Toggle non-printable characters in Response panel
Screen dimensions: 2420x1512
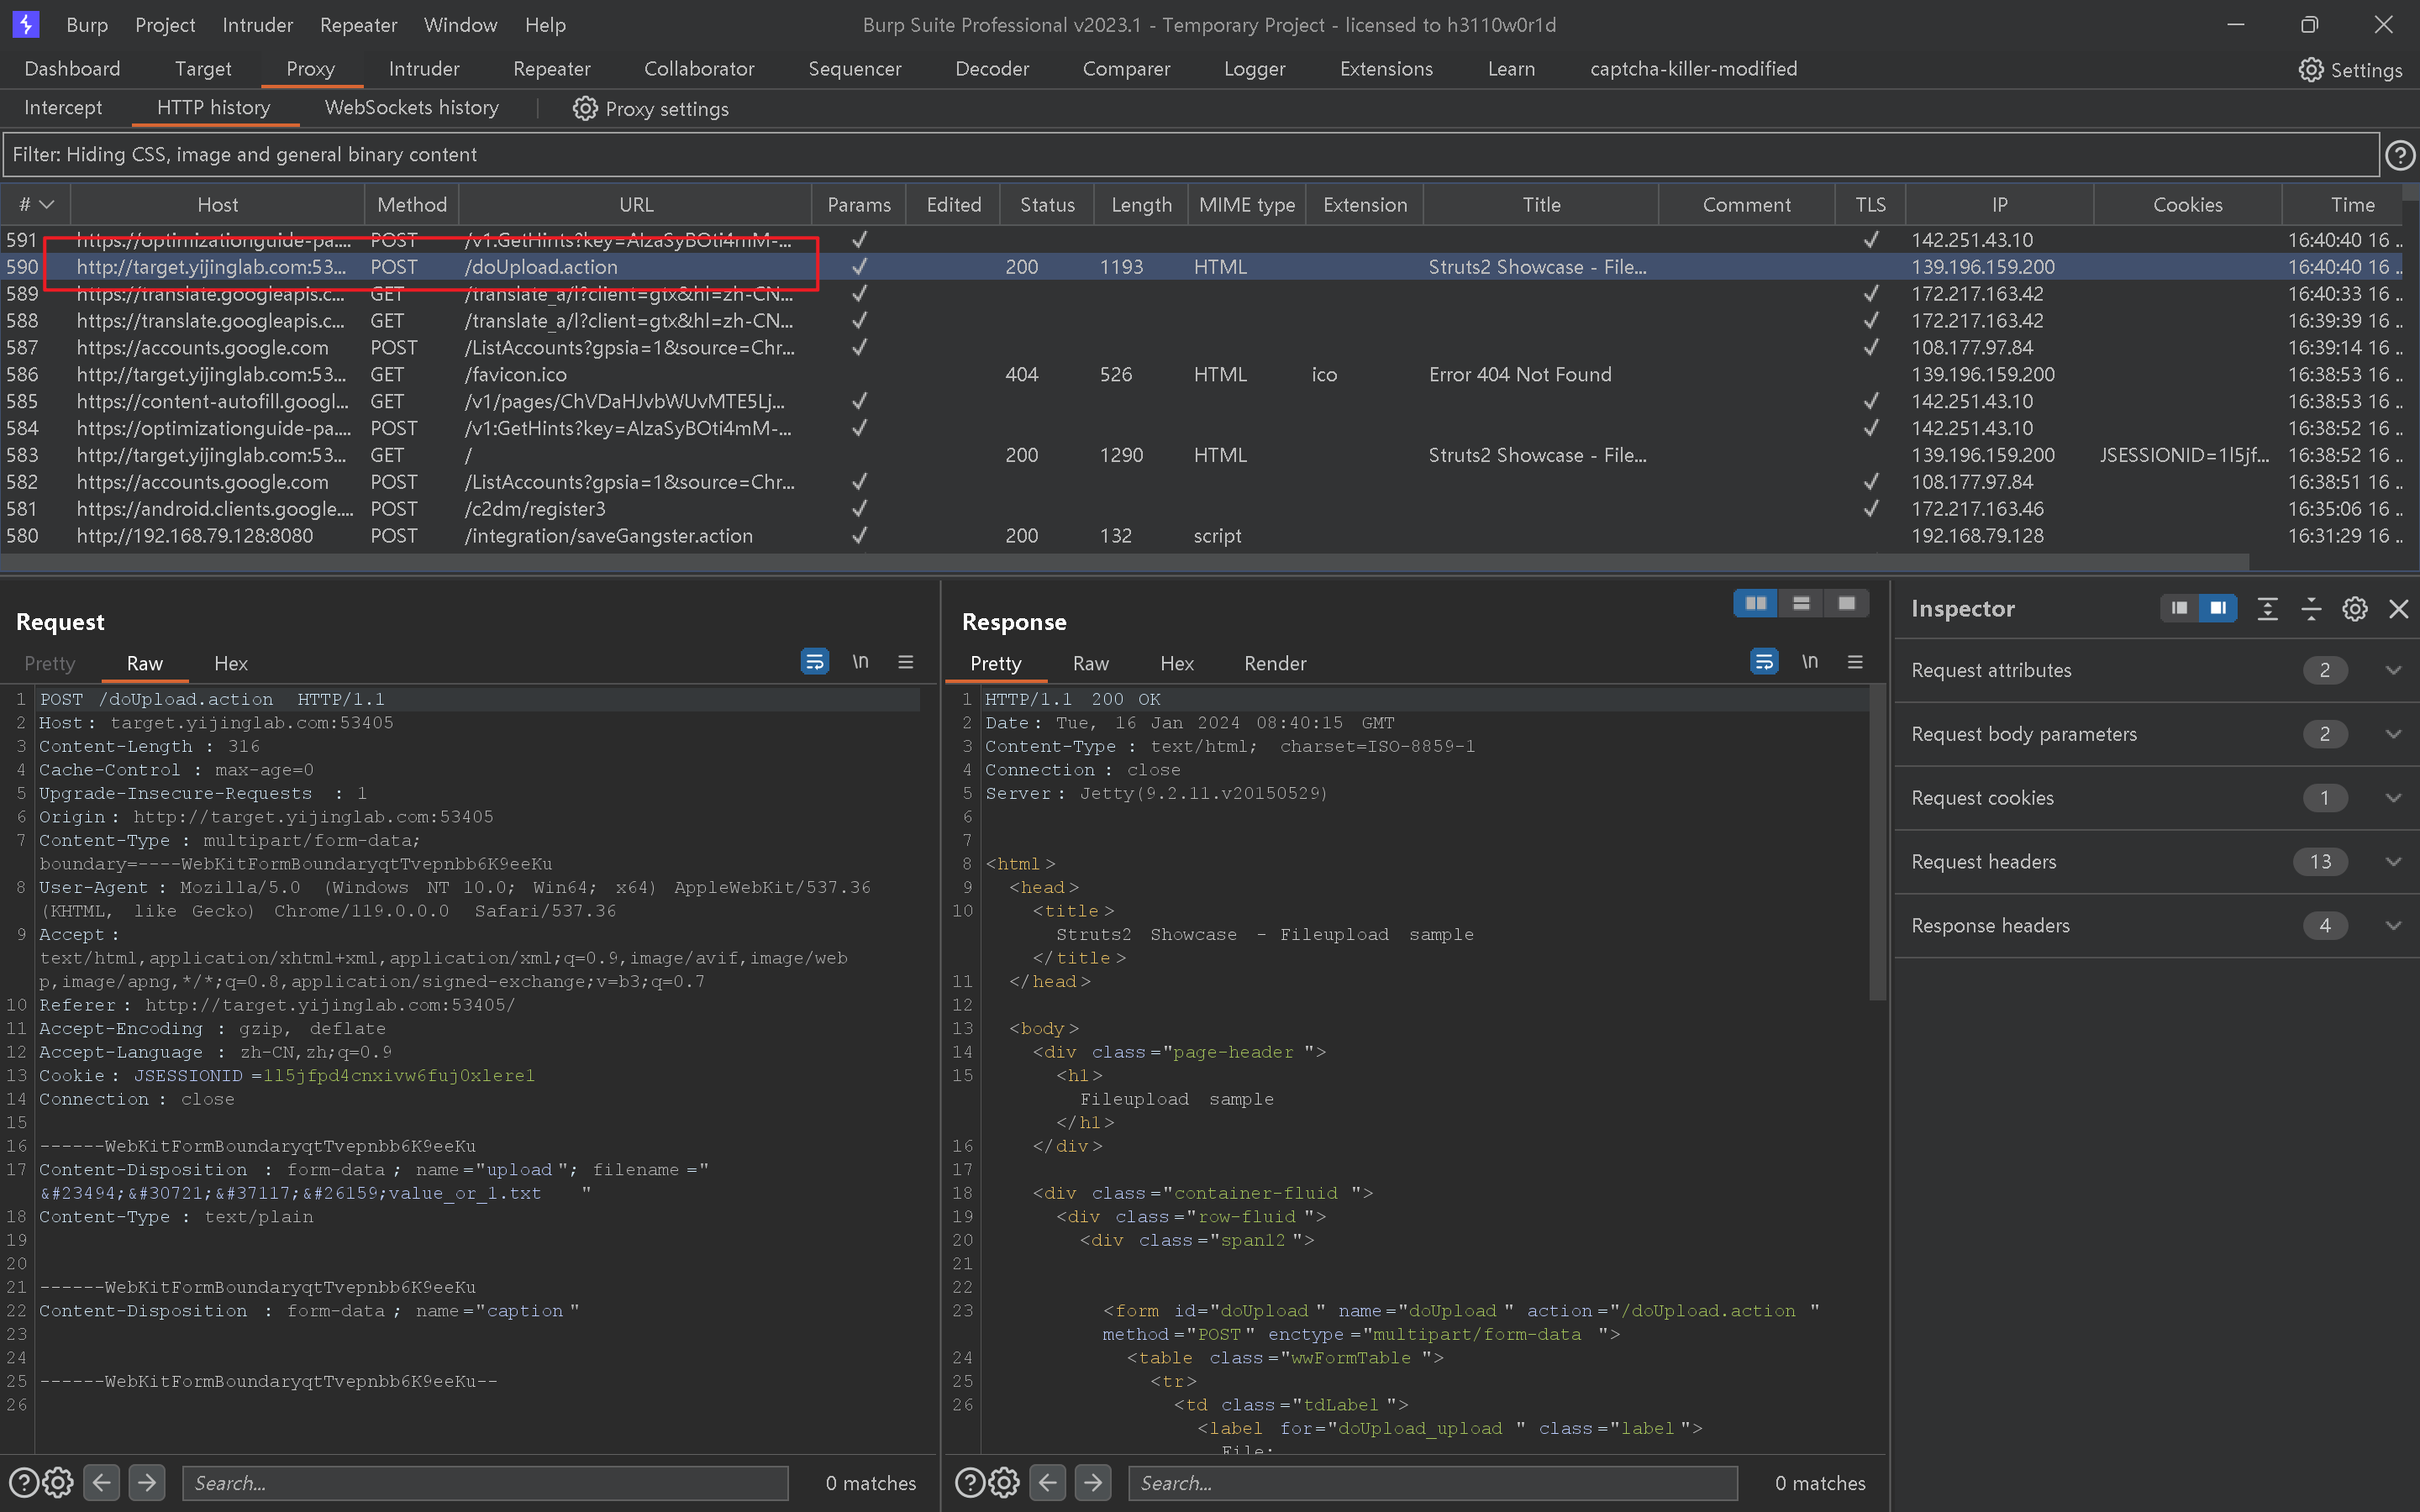[1809, 662]
